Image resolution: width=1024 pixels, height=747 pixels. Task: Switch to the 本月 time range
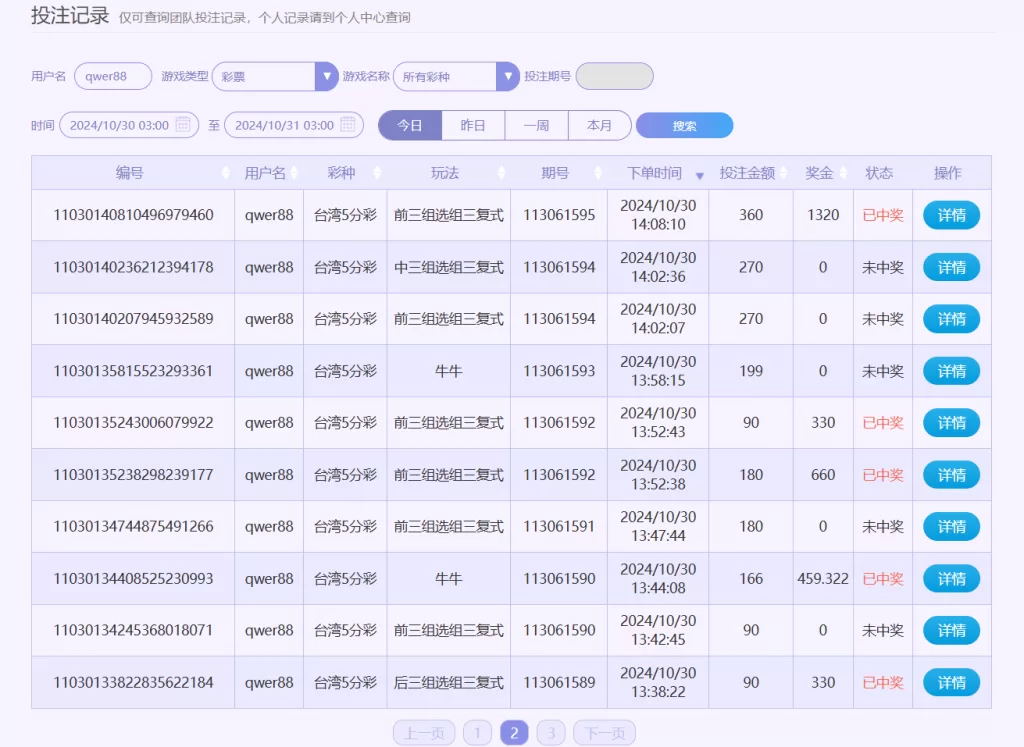600,125
